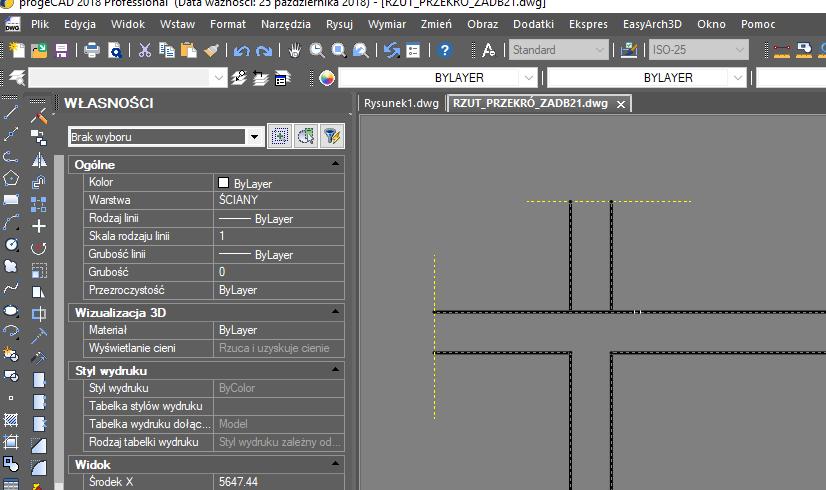Select the Mirror modify tool

click(38, 160)
